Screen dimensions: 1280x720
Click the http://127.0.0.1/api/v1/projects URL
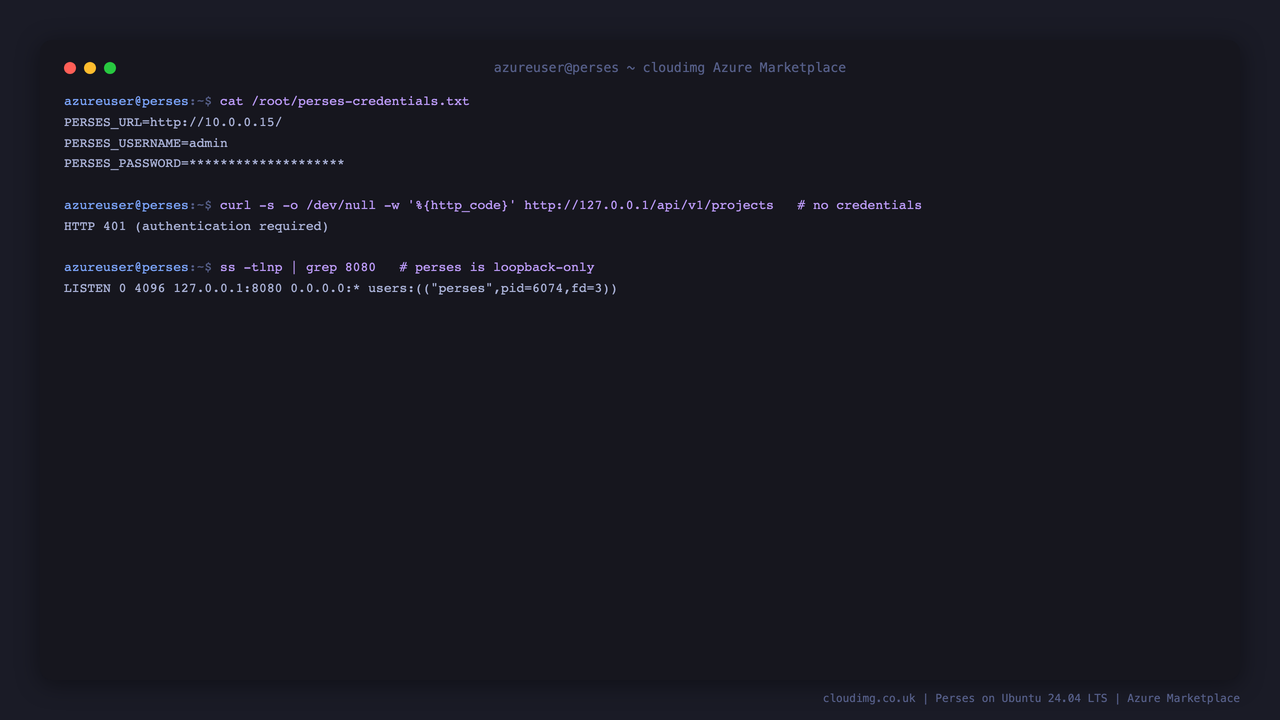[x=649, y=205]
